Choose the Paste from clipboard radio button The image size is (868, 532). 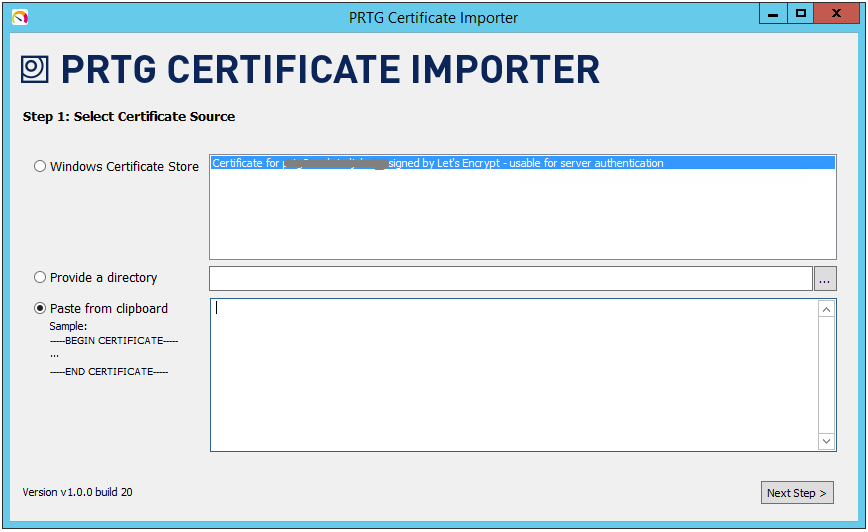point(40,308)
